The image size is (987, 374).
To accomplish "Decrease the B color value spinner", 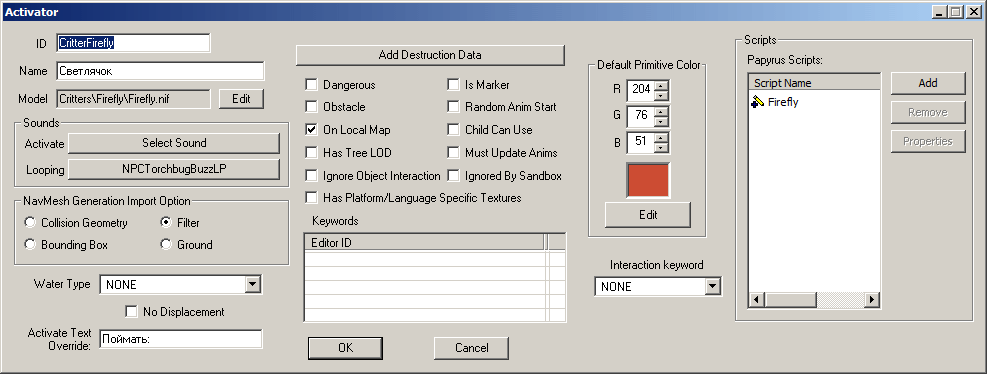I will (x=661, y=148).
